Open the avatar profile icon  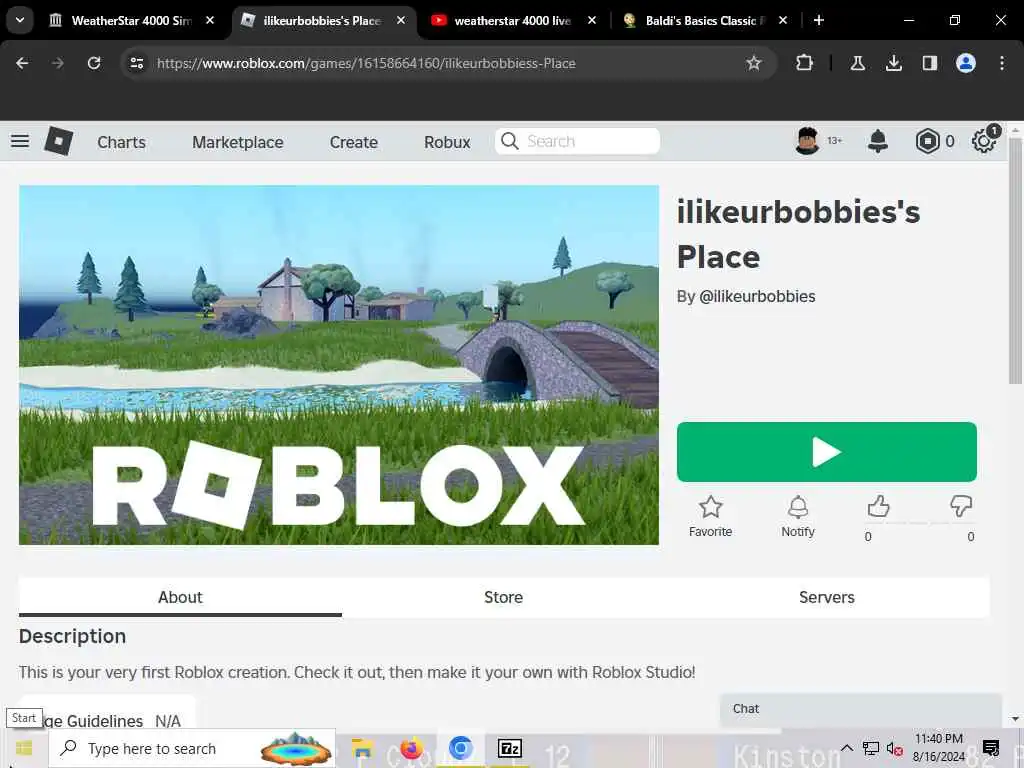(808, 140)
